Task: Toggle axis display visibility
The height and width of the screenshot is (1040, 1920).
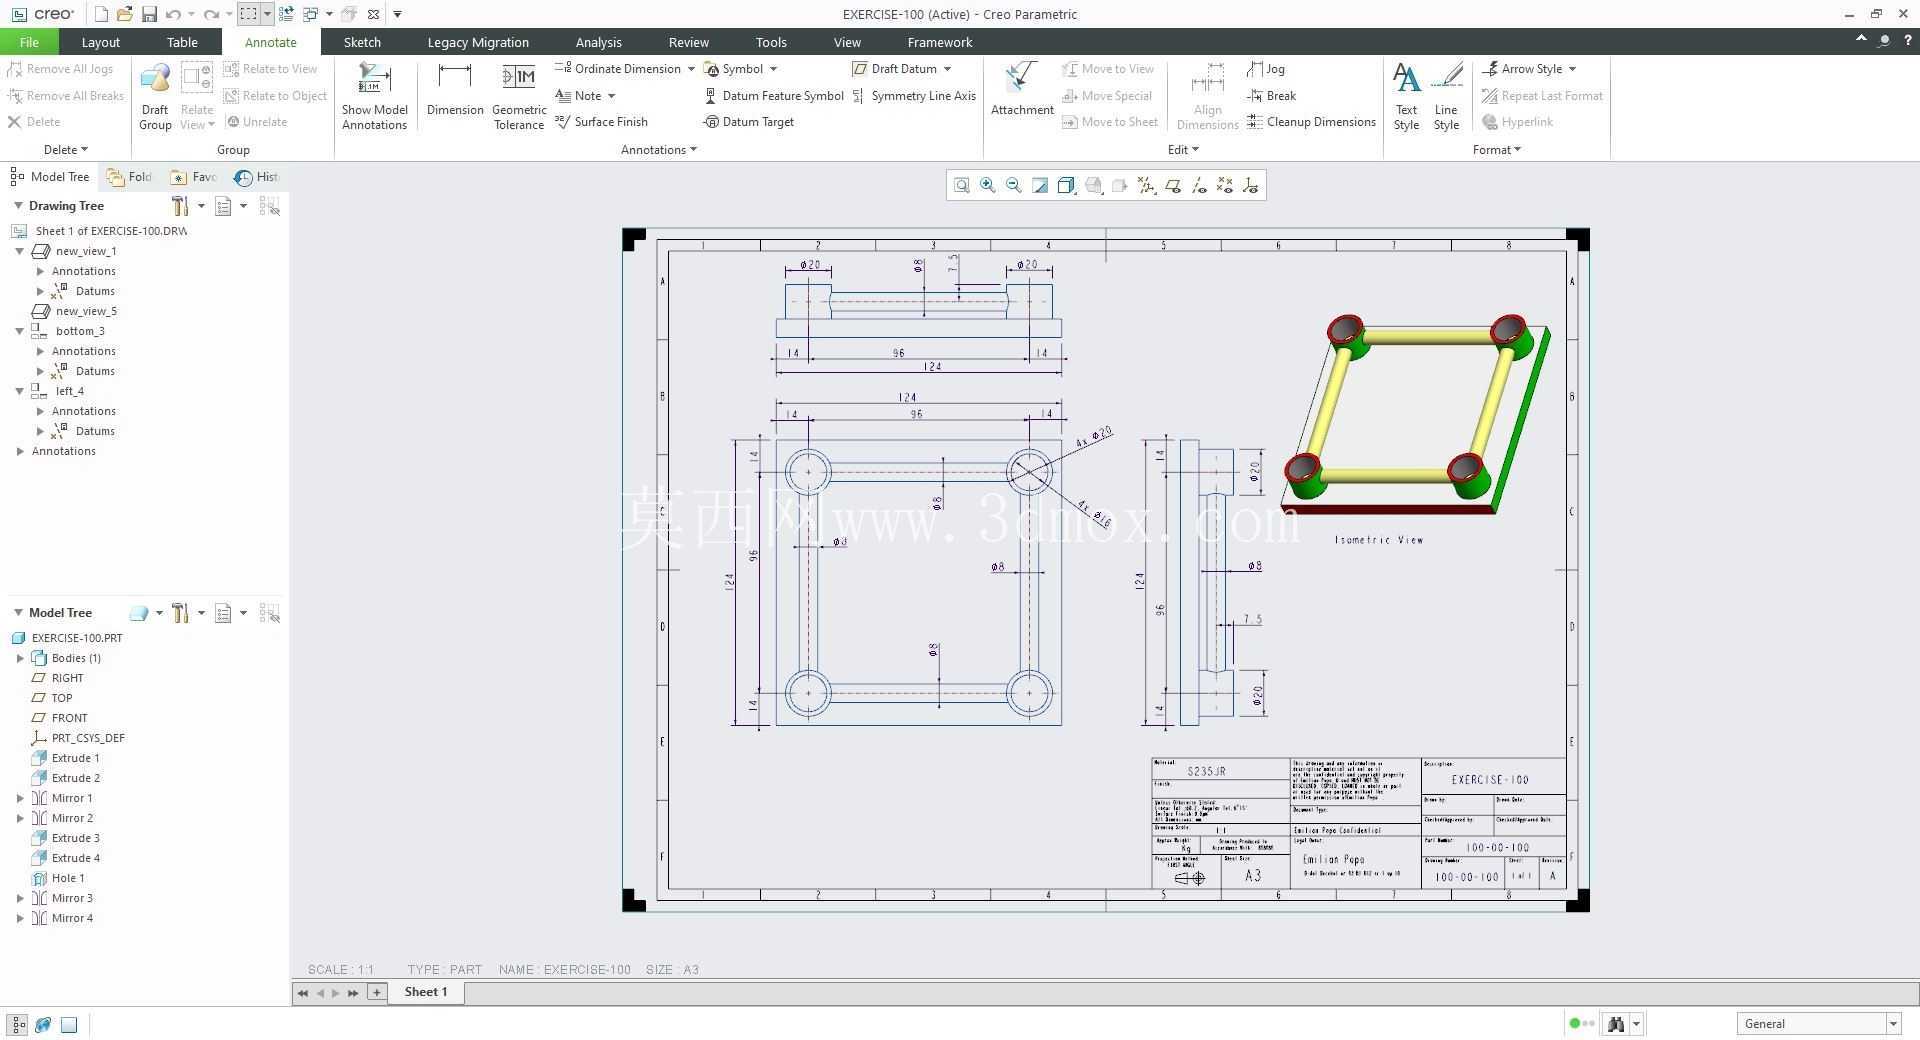Action: (x=1199, y=185)
